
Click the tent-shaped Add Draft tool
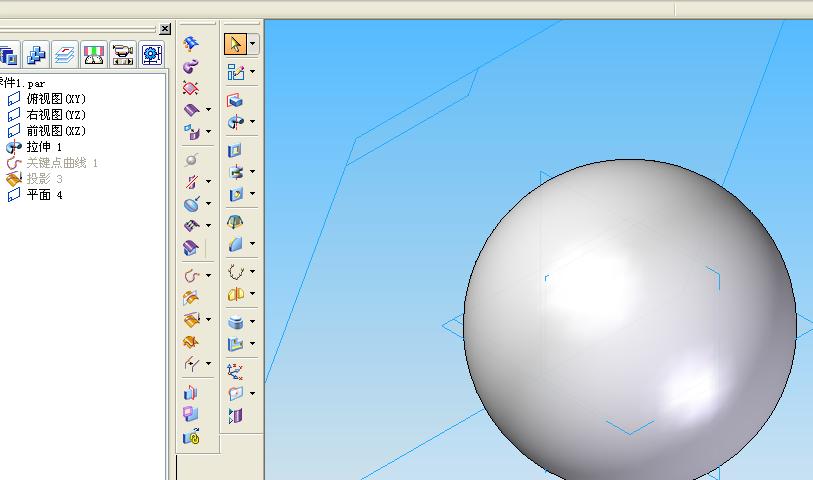point(235,222)
